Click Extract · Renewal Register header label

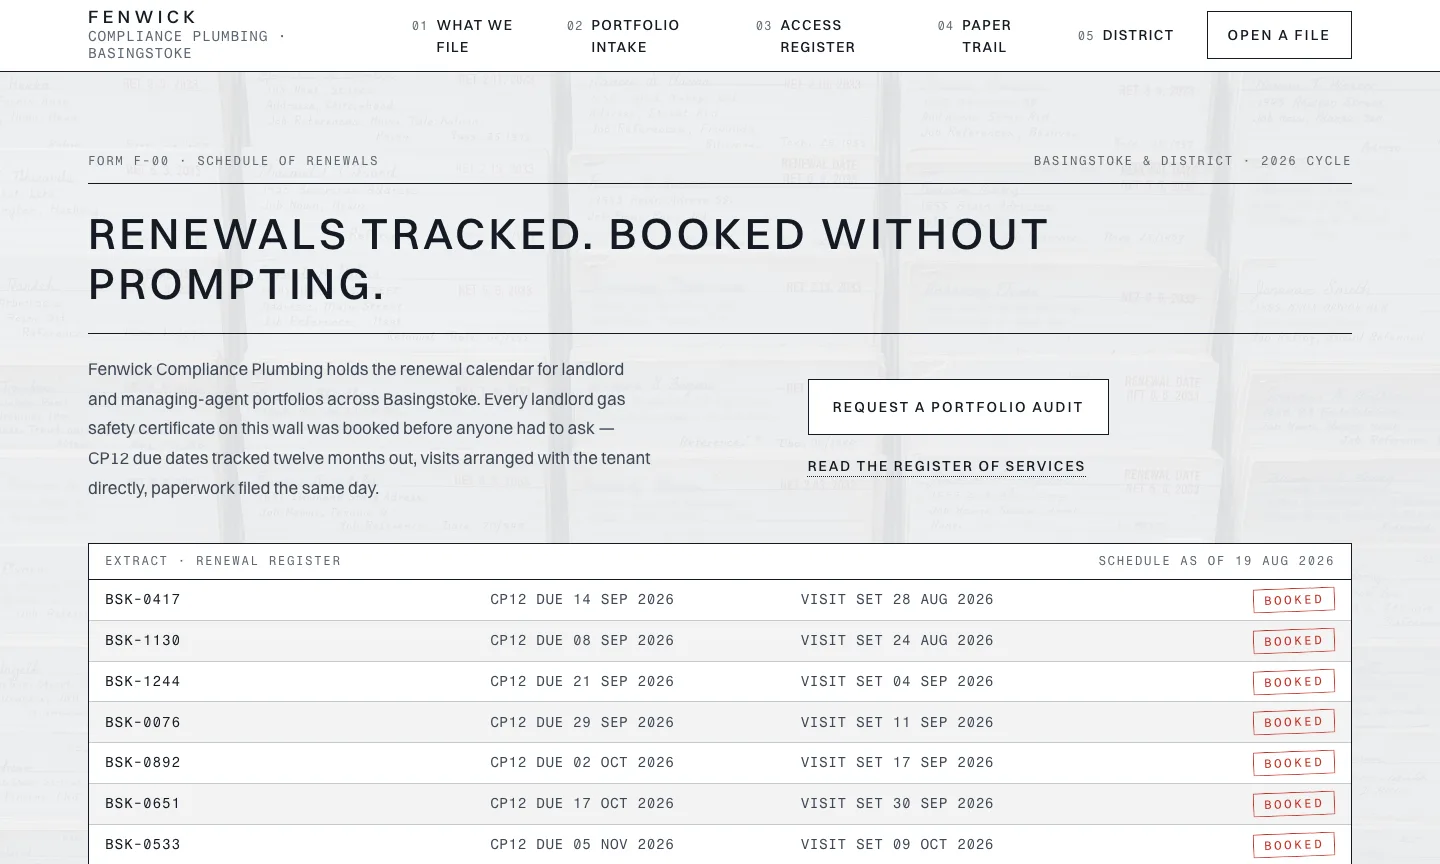point(223,561)
